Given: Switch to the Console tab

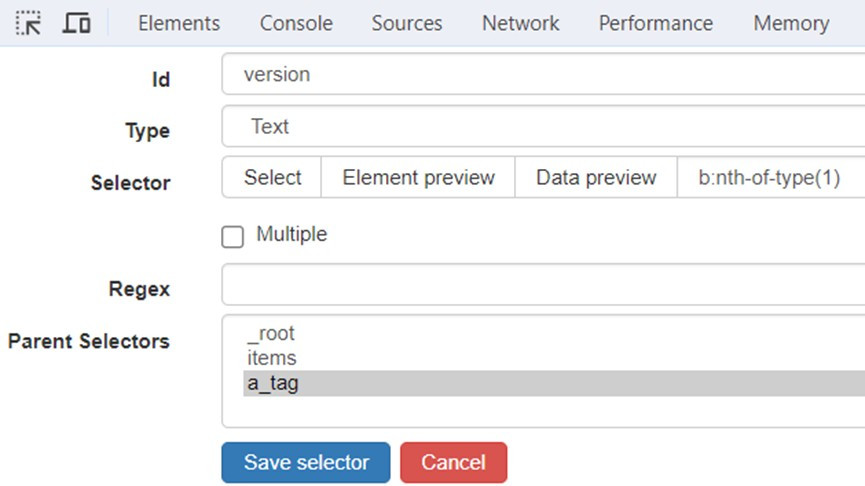Looking at the screenshot, I should click(x=296, y=23).
